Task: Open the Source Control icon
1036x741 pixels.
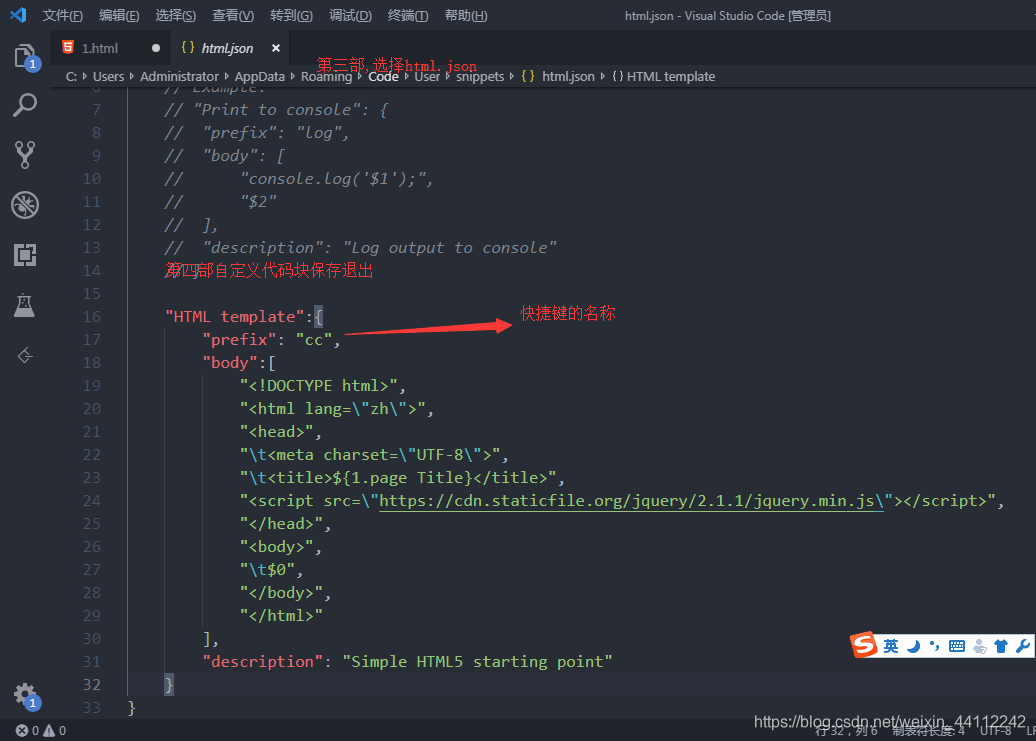Action: [25, 155]
